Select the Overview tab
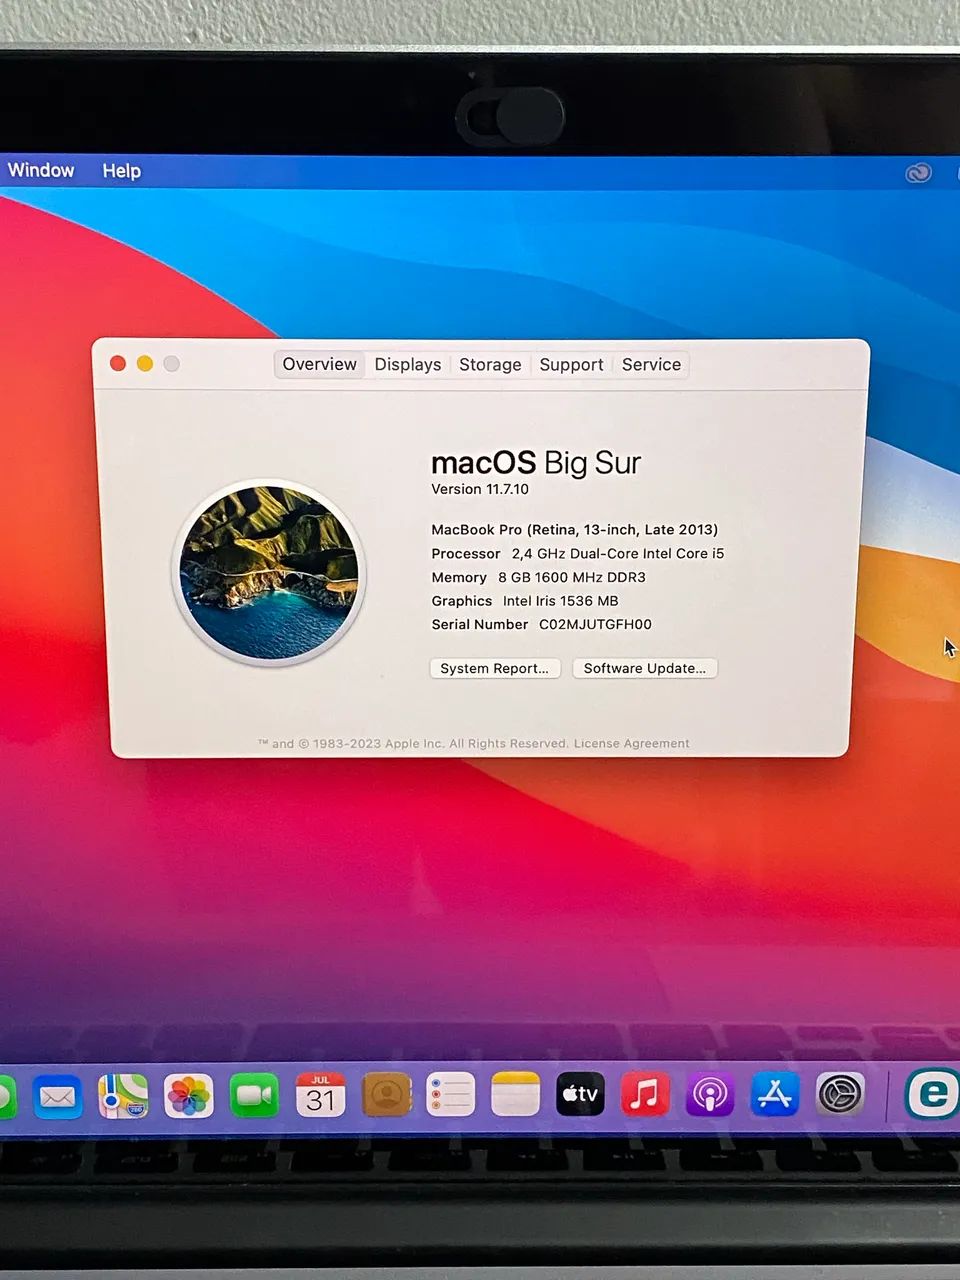Viewport: 960px width, 1280px height. [319, 364]
